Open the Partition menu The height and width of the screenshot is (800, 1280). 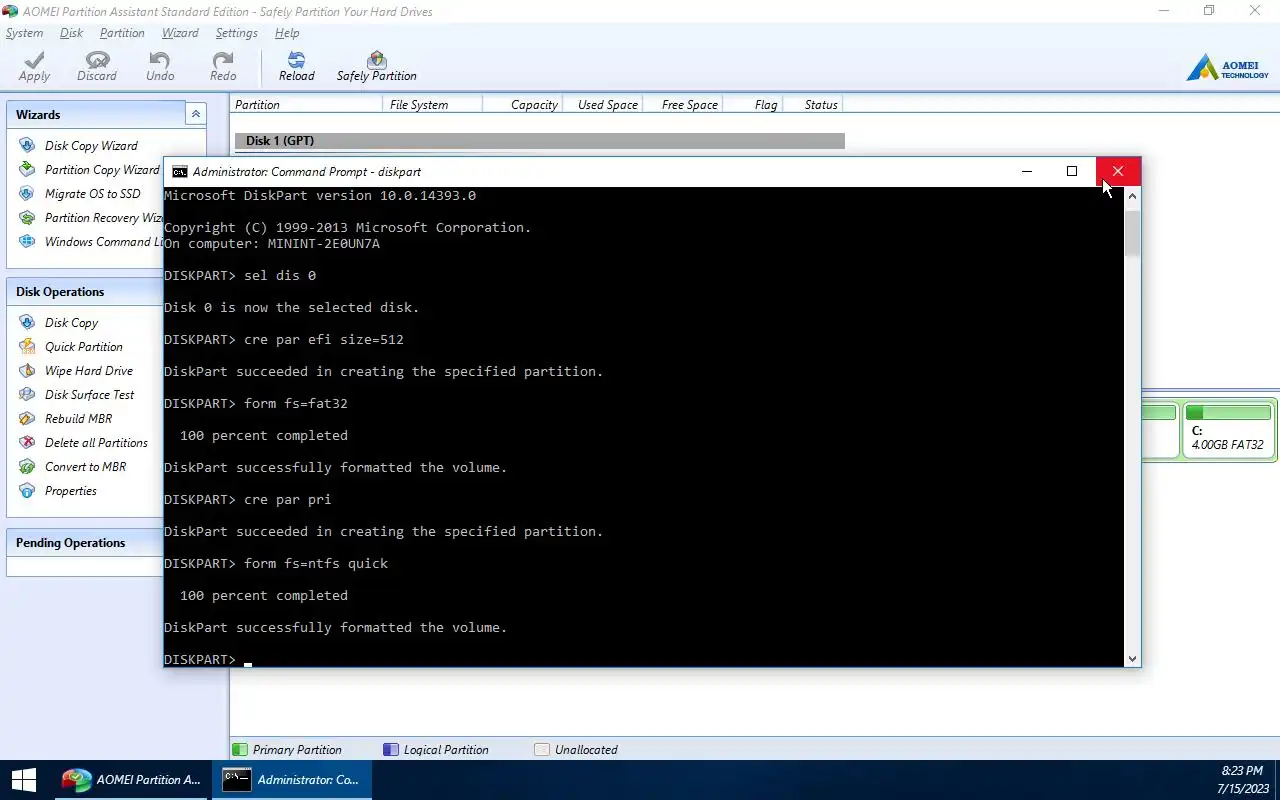point(122,33)
